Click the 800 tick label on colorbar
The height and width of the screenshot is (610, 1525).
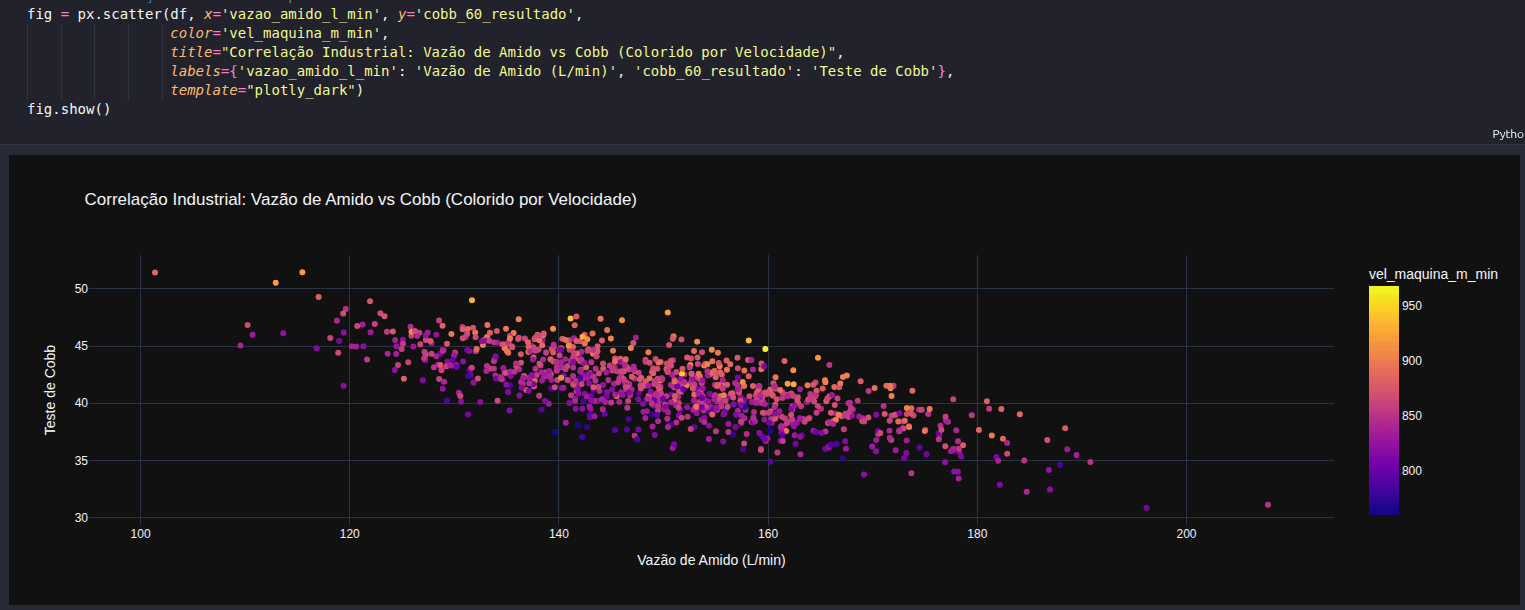(x=1411, y=470)
